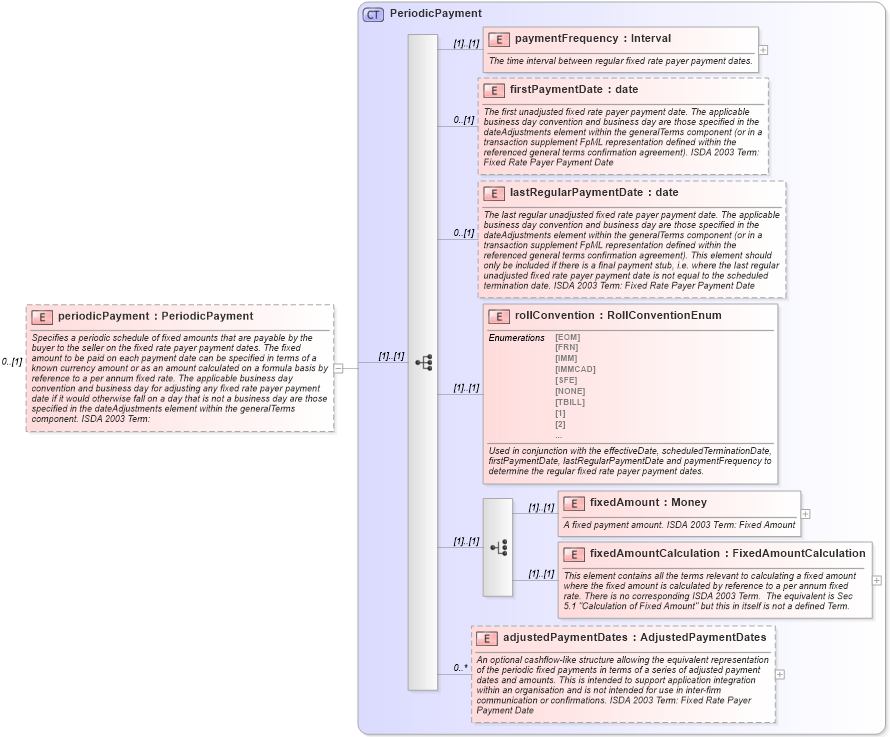Select the [EOM] enumeration value
Viewport: 890px width, 737px height.
pyautogui.click(x=569, y=336)
